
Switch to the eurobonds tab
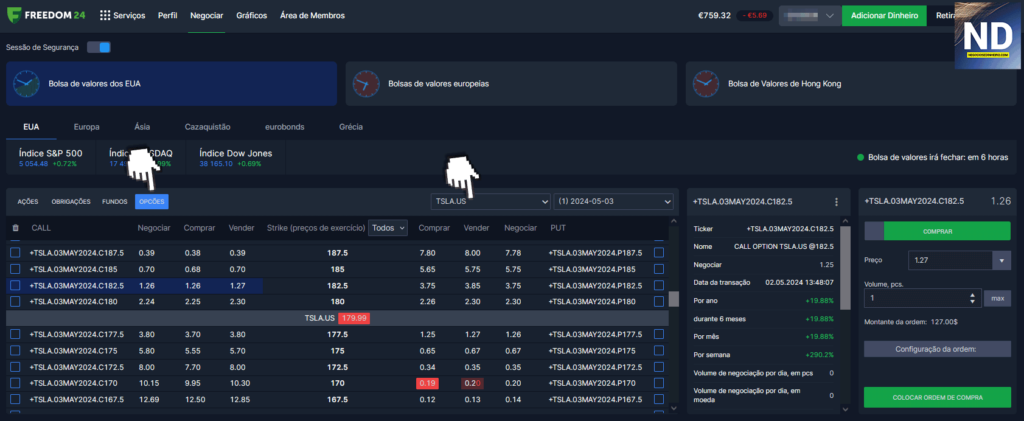(285, 127)
